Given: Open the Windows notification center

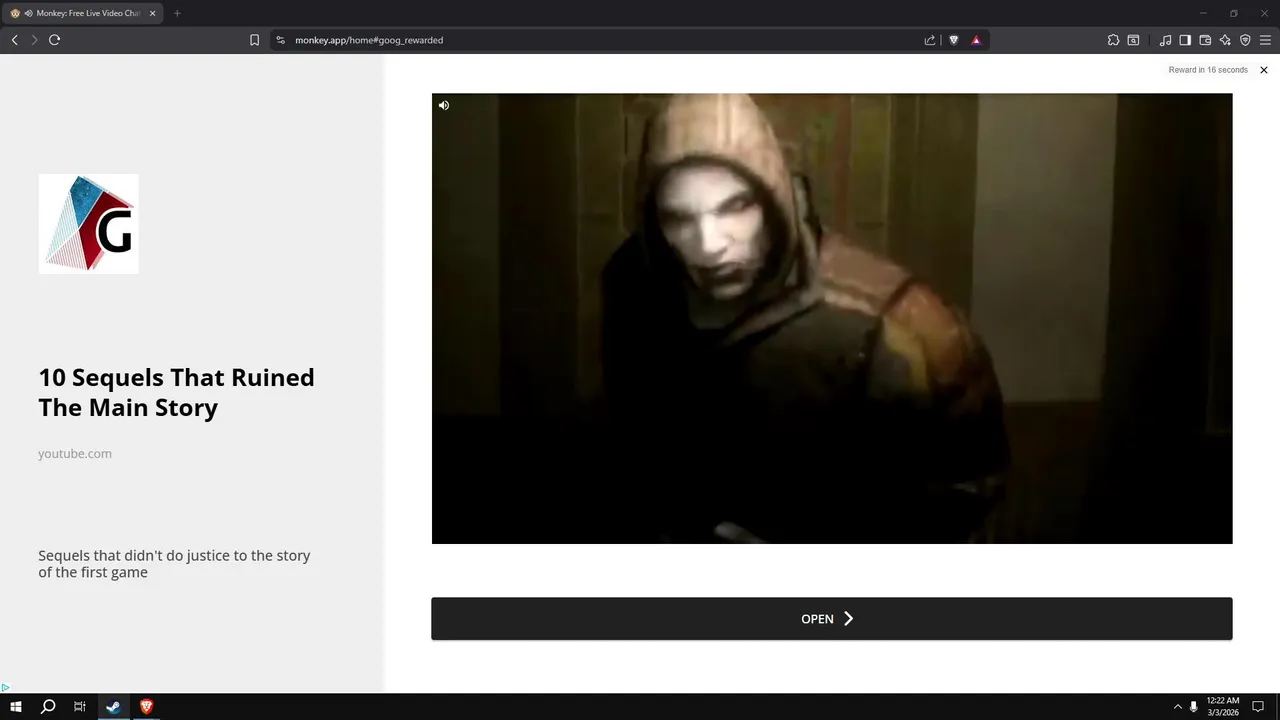Looking at the screenshot, I should 1258,707.
